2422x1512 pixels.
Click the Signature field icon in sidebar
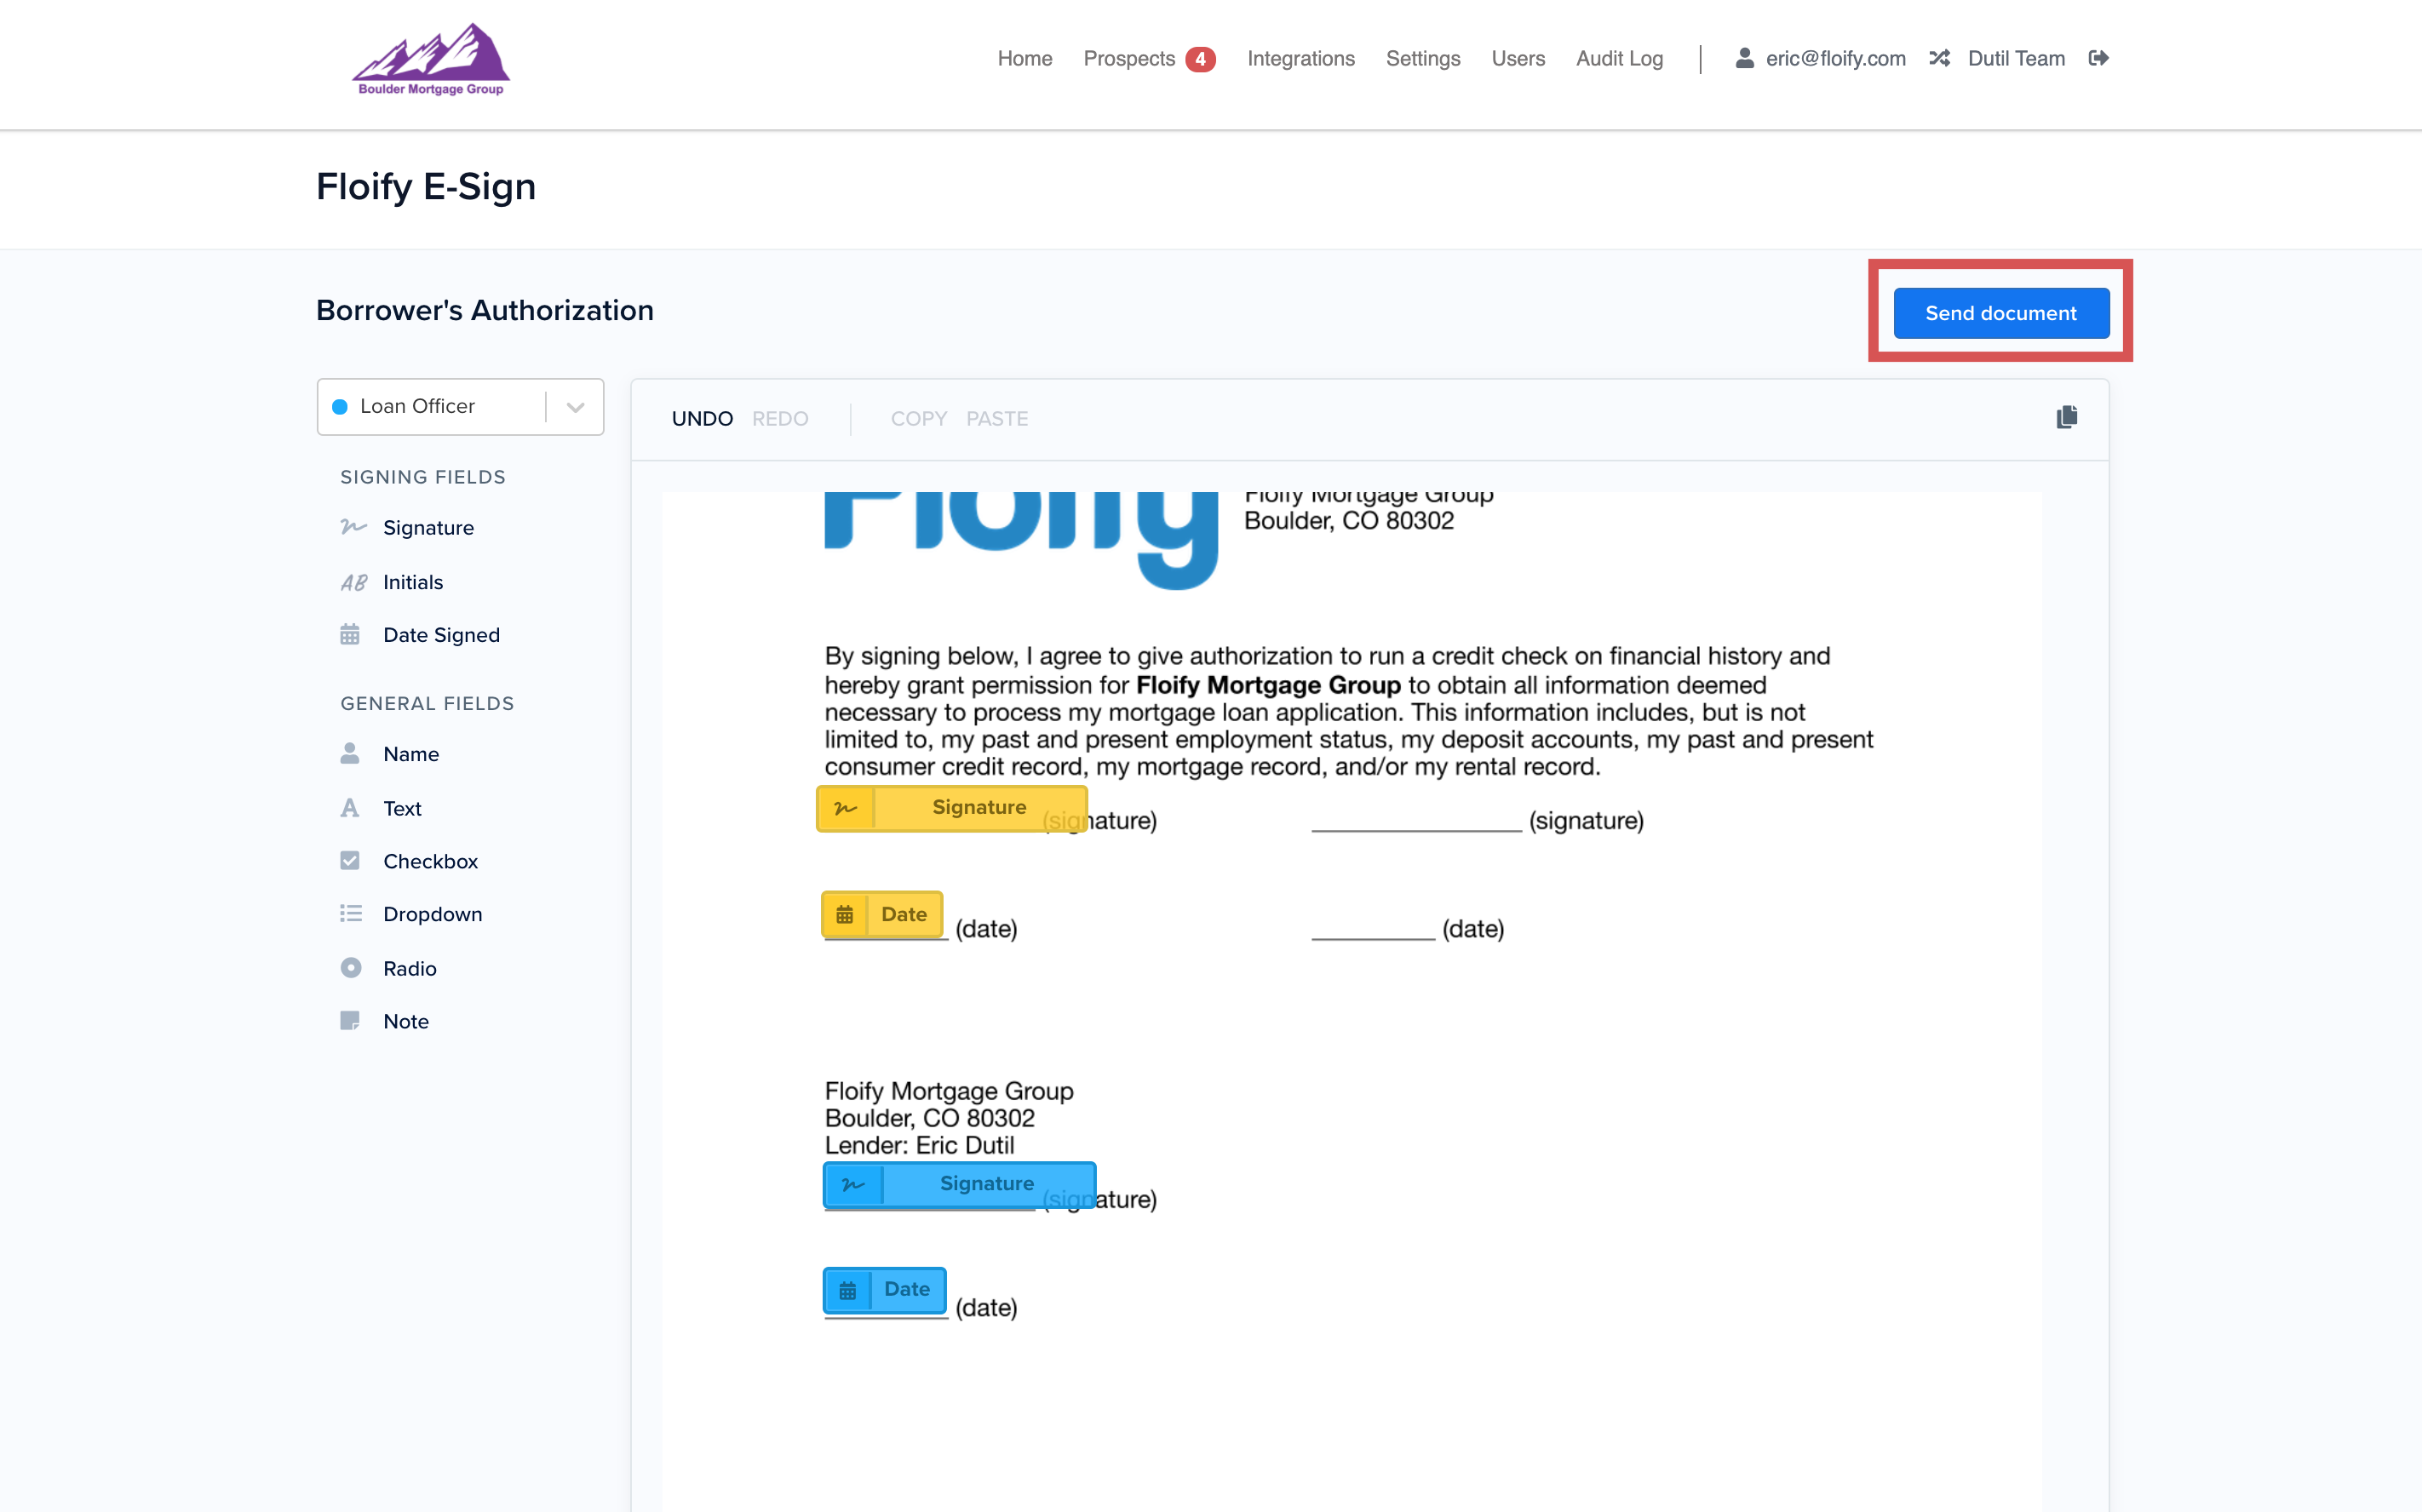[x=352, y=527]
